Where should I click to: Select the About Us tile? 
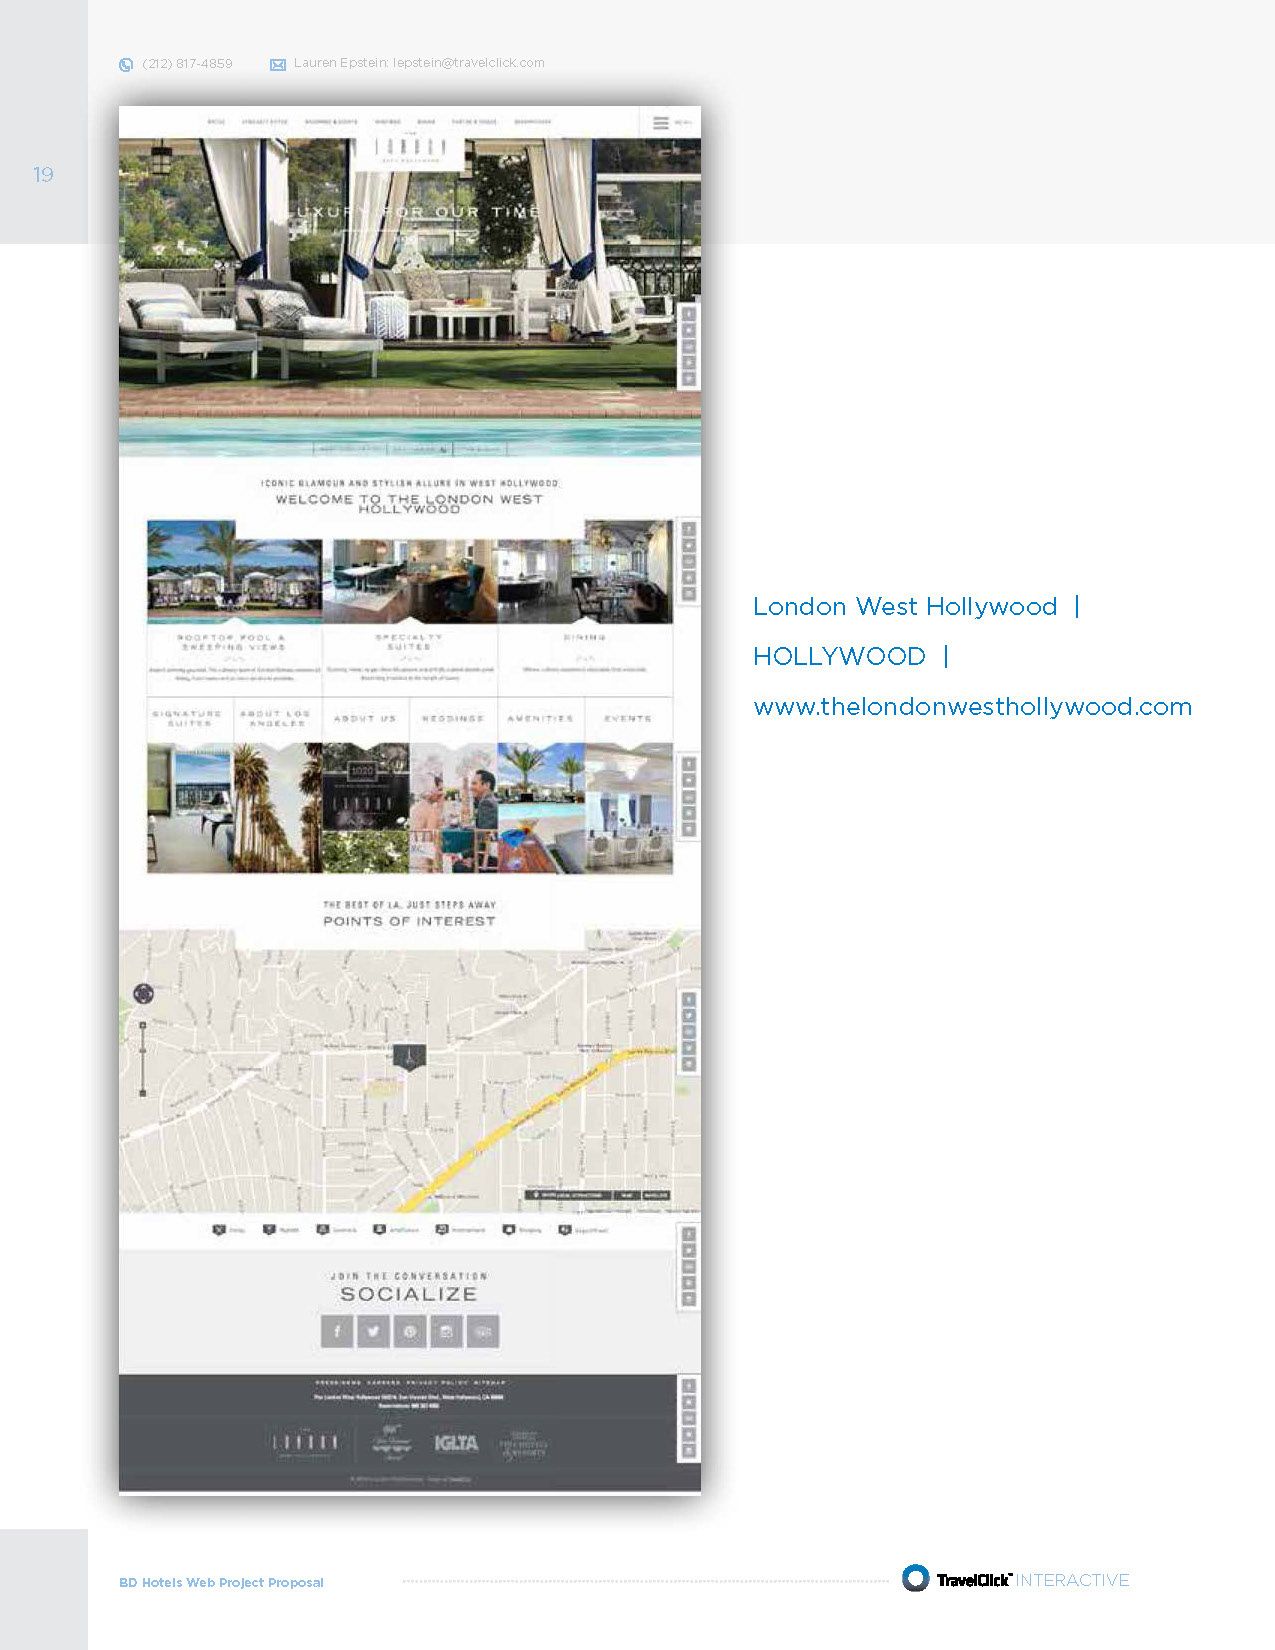coord(365,785)
